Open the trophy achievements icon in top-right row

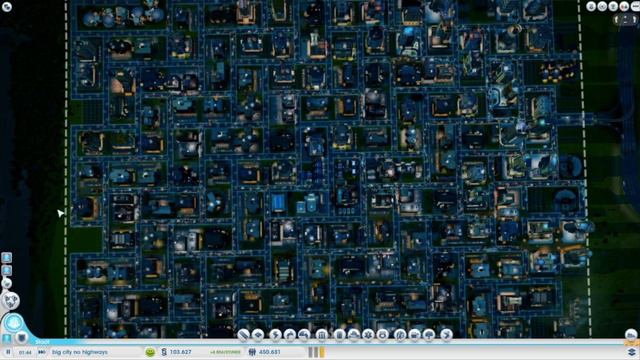tap(613, 6)
